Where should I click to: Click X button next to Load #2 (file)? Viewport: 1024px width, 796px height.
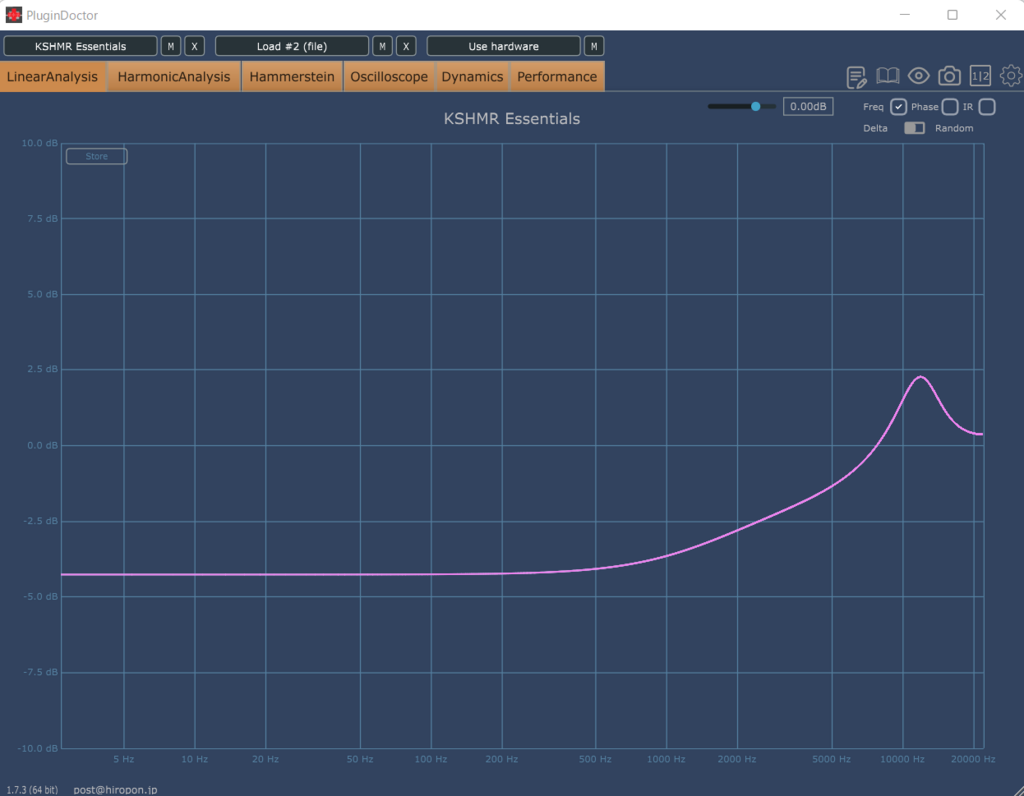point(406,46)
